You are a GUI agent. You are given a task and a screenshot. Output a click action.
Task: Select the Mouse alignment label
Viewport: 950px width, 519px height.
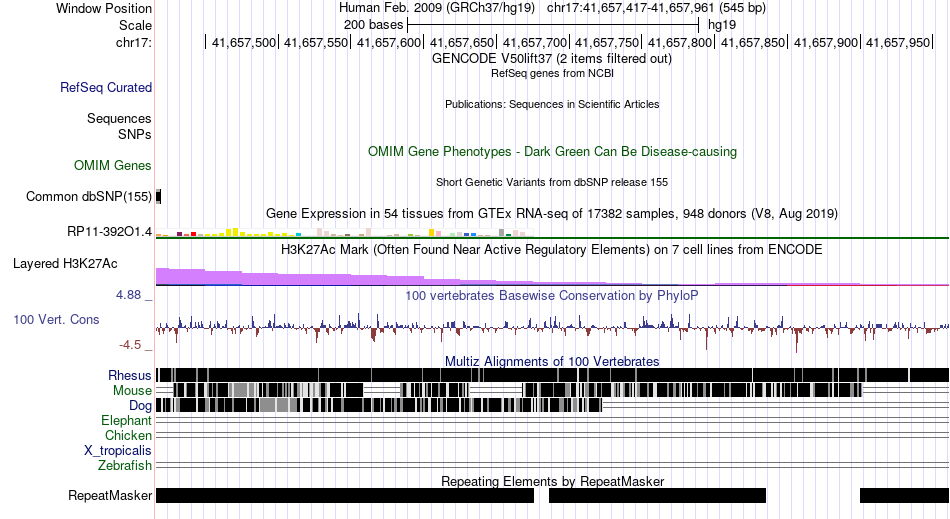click(x=132, y=391)
